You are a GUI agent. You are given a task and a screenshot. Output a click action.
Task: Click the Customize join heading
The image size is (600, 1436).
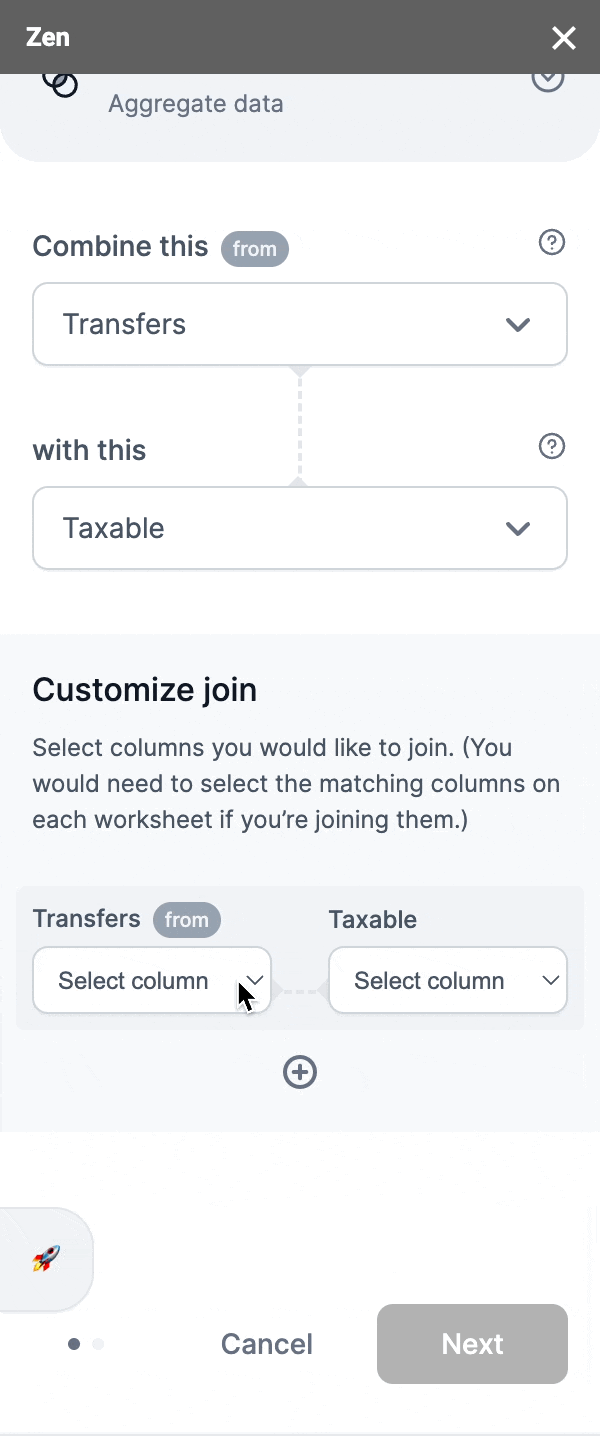tap(145, 690)
